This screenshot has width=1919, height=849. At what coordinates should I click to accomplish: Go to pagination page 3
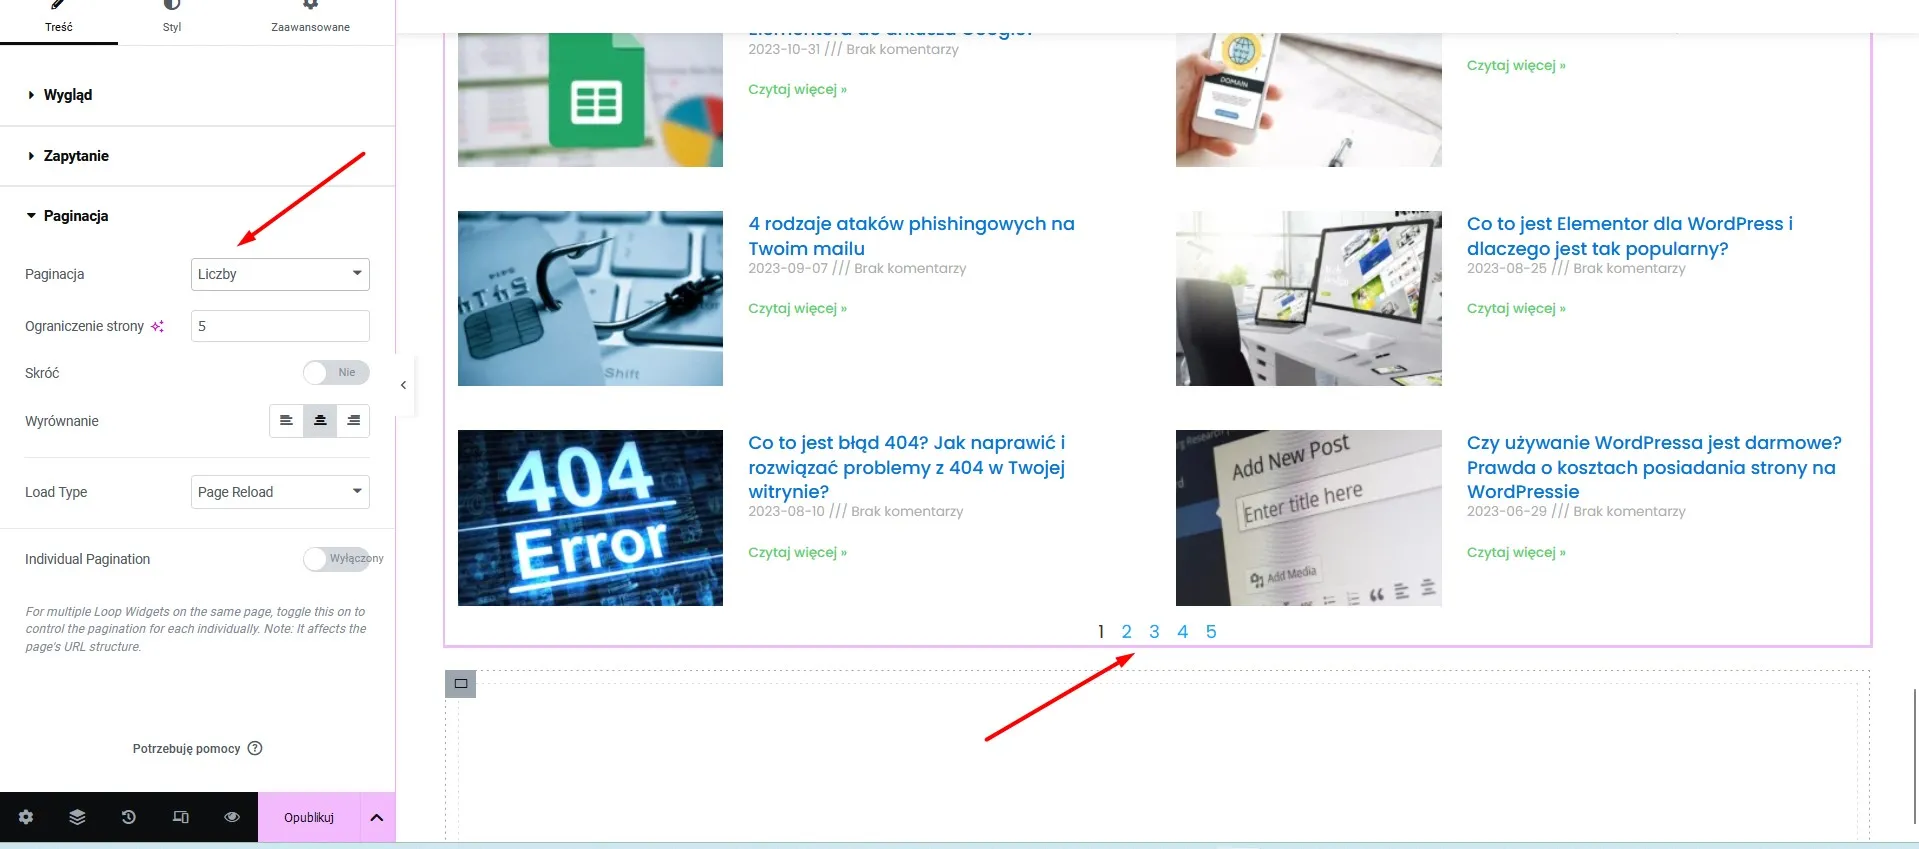pyautogui.click(x=1154, y=632)
